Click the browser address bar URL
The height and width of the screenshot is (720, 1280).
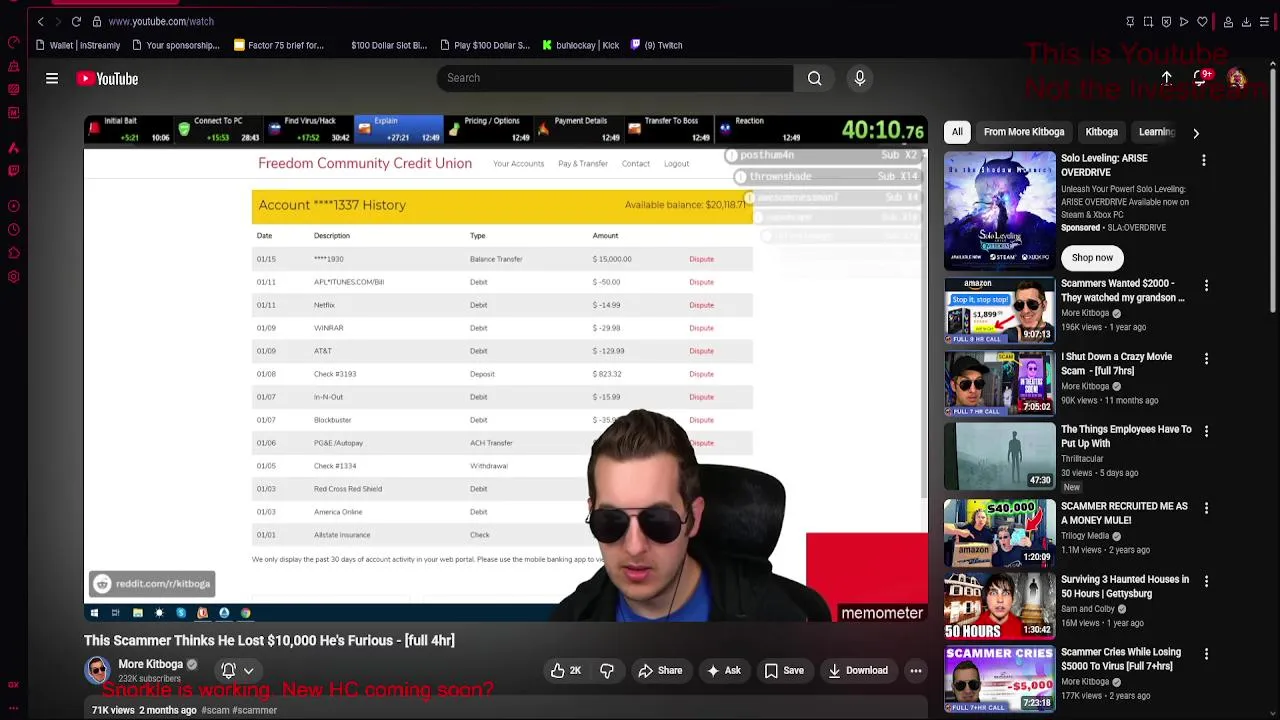click(161, 21)
